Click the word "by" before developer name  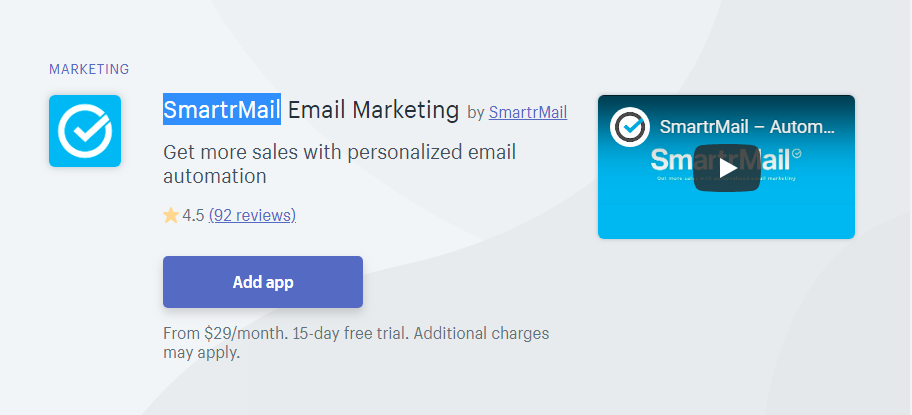[x=476, y=113]
